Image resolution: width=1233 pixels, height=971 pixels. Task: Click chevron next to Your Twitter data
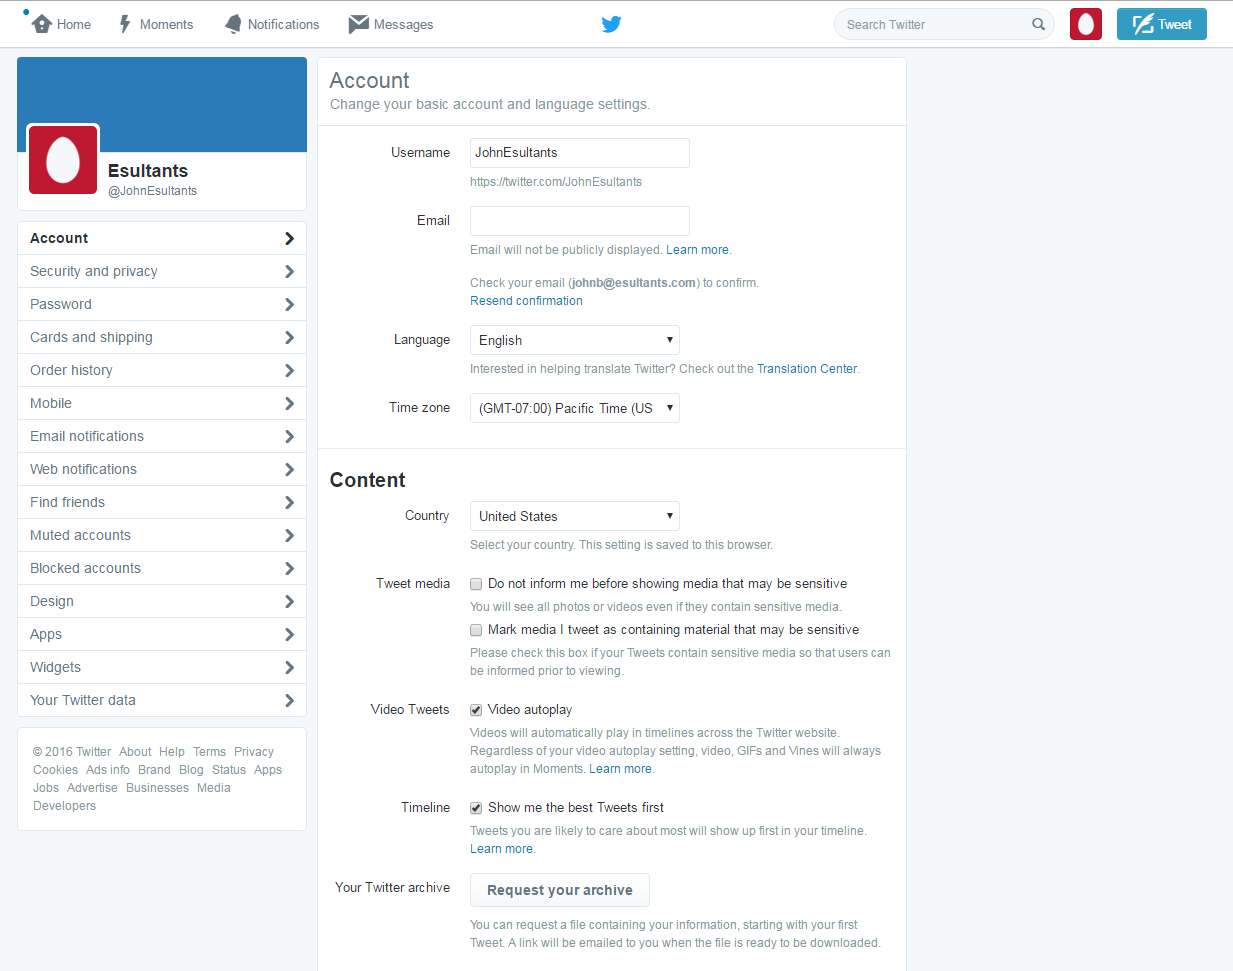click(289, 700)
